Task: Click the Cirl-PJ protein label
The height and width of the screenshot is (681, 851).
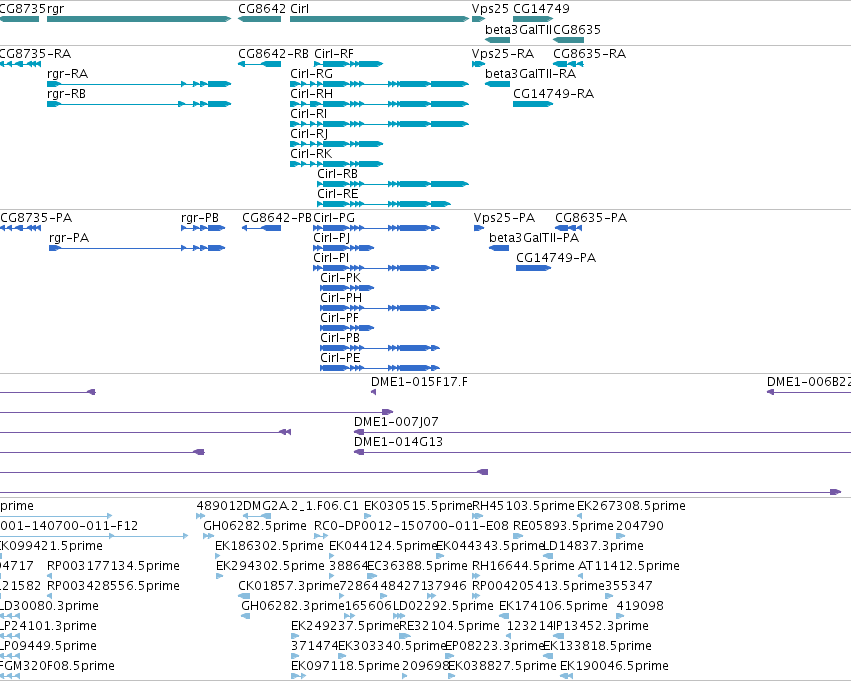Action: tap(332, 238)
